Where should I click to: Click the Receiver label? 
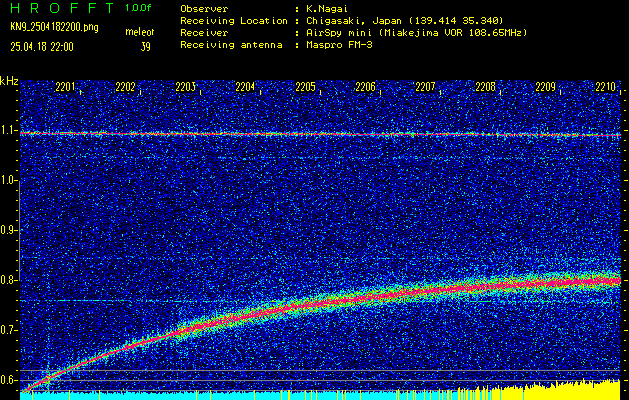click(x=204, y=33)
